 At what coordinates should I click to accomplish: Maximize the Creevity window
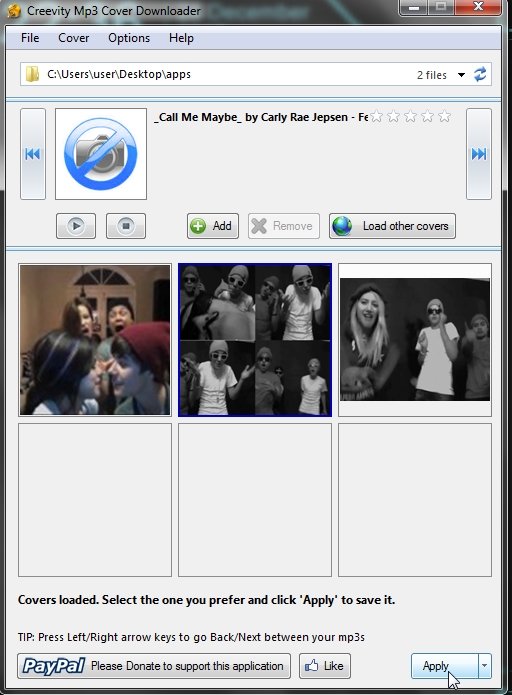tap(441, 7)
